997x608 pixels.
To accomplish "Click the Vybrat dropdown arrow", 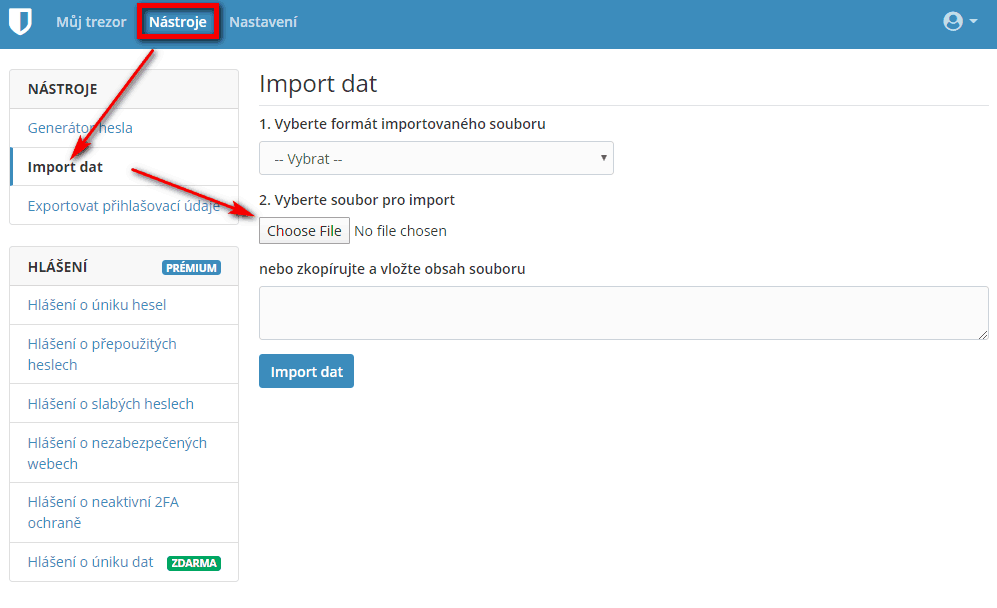I will coord(603,158).
